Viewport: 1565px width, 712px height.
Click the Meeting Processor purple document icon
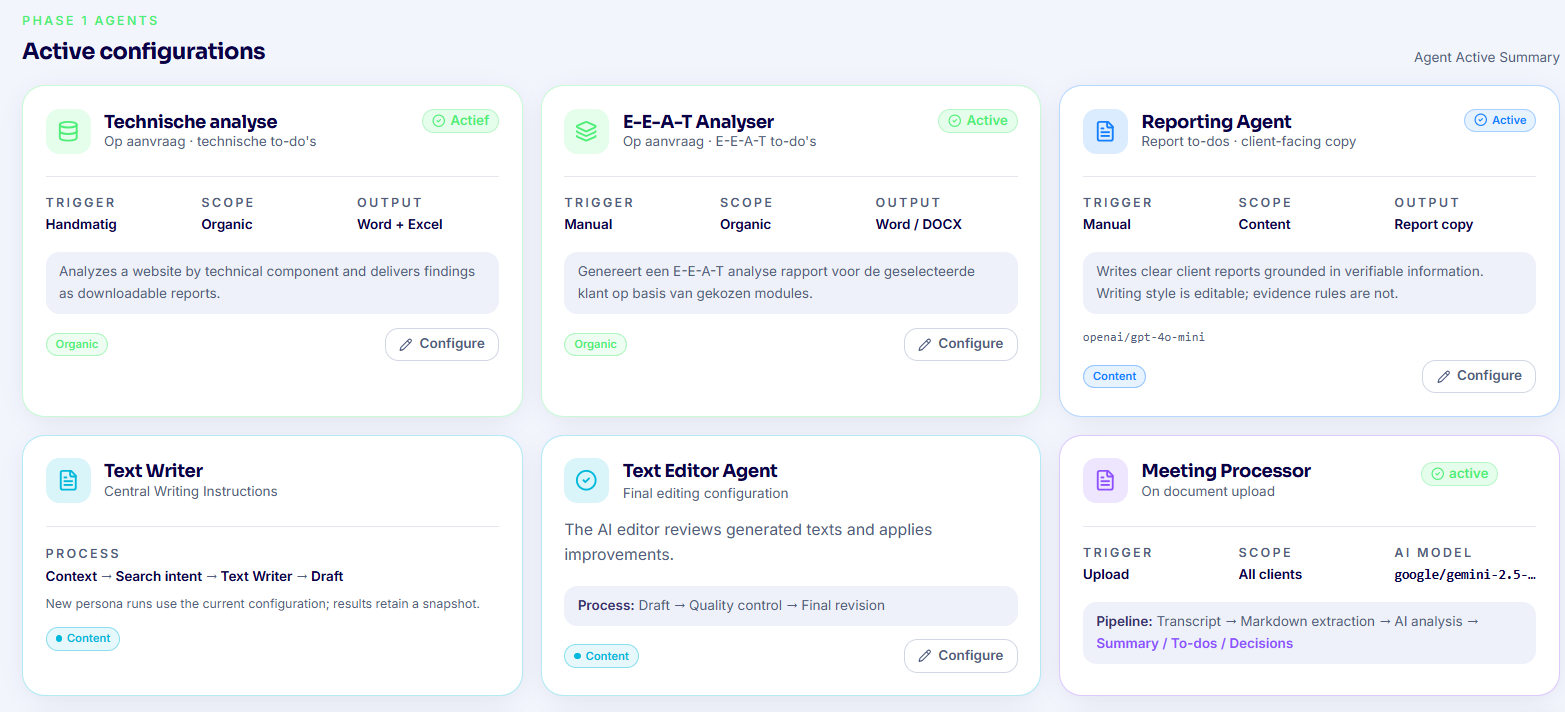[1105, 480]
